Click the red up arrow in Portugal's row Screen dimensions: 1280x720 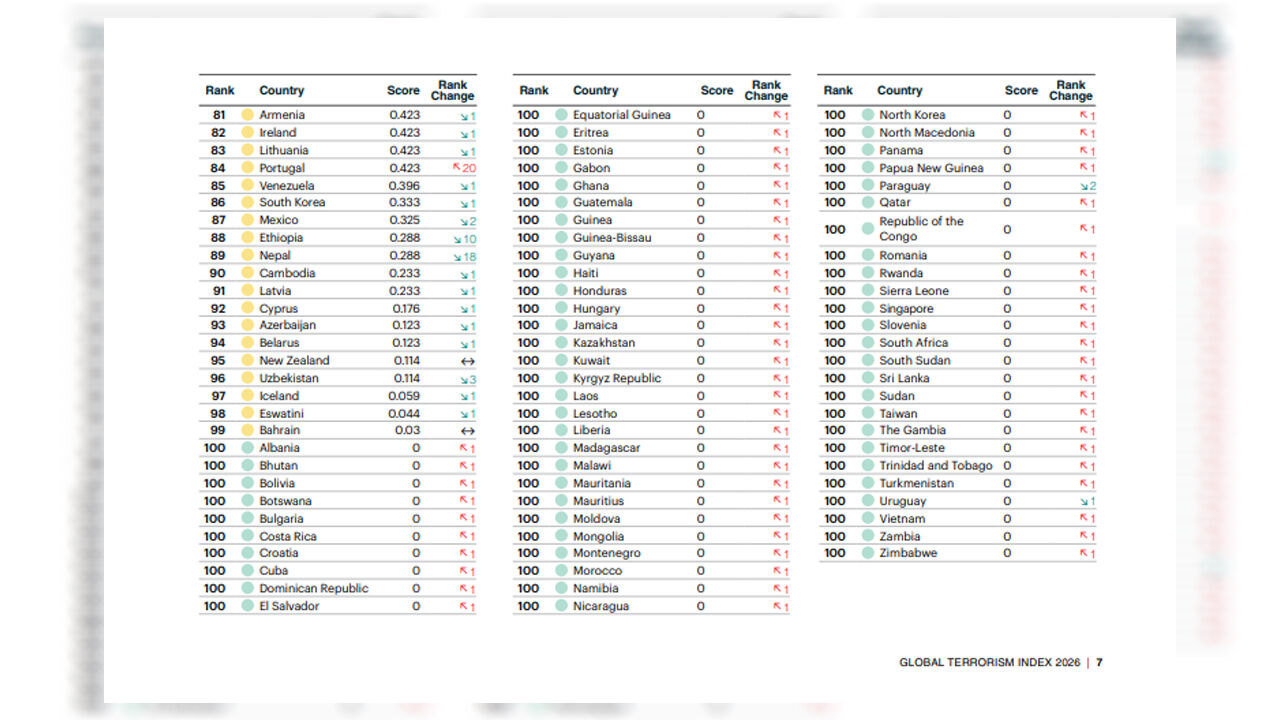pos(456,168)
